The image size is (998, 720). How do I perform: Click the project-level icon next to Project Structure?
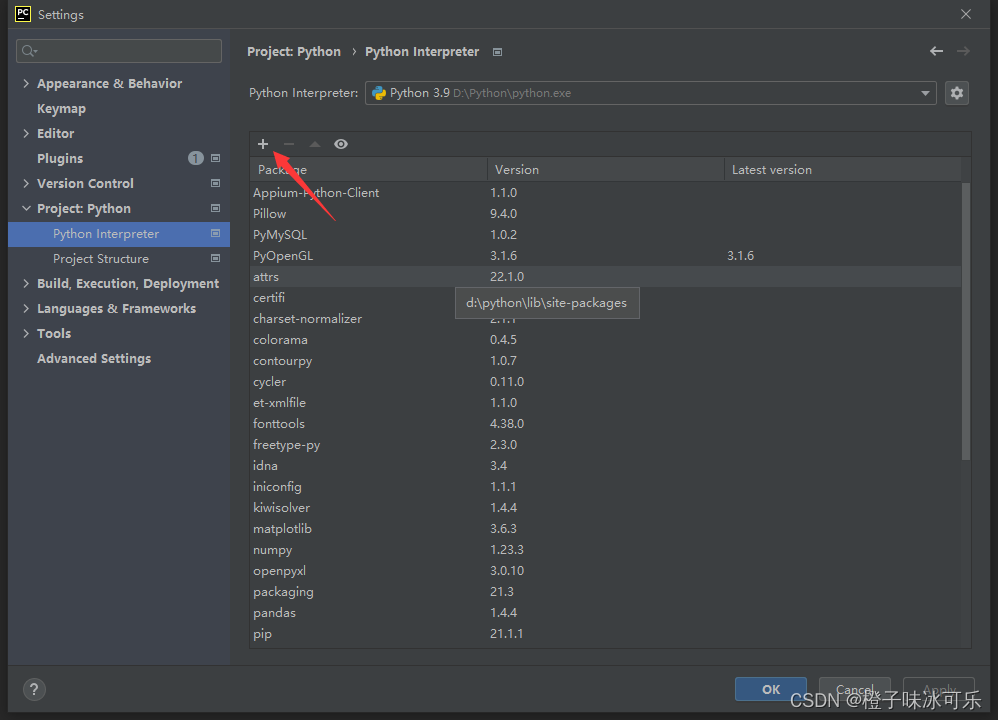(x=216, y=258)
